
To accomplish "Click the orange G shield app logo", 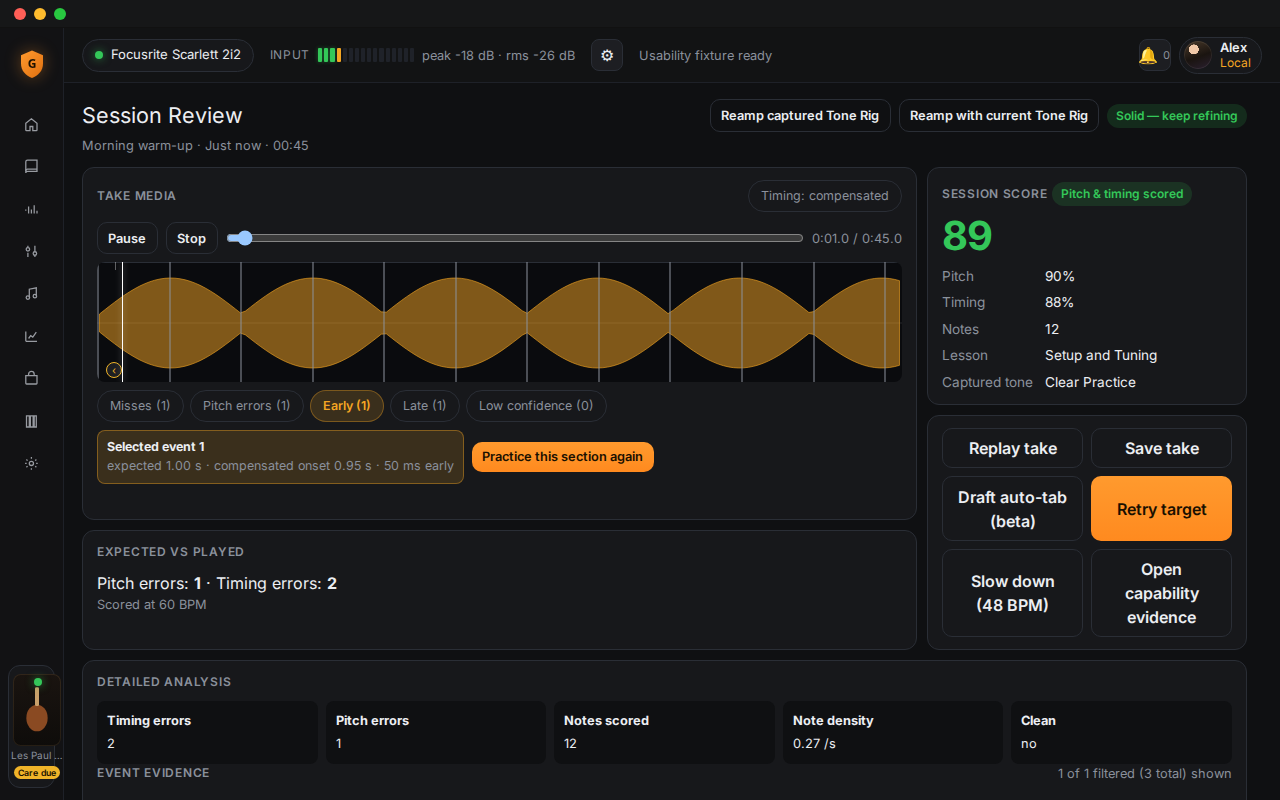I will tap(32, 64).
